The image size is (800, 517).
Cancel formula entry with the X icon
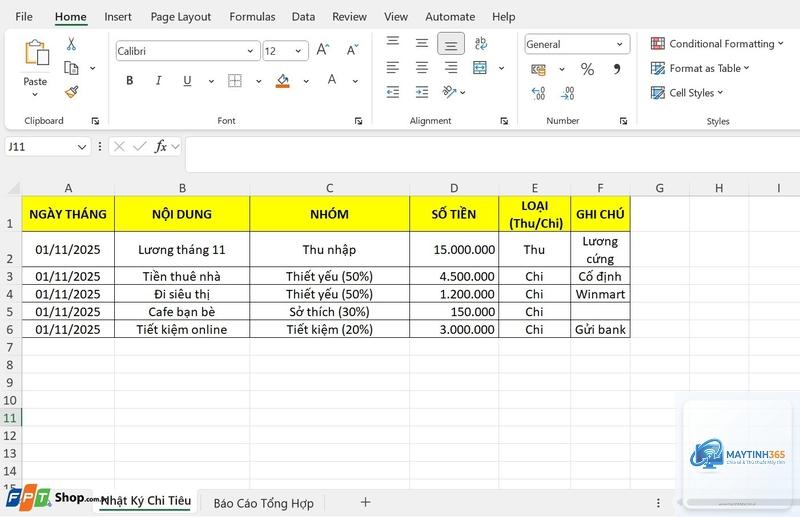(x=119, y=147)
